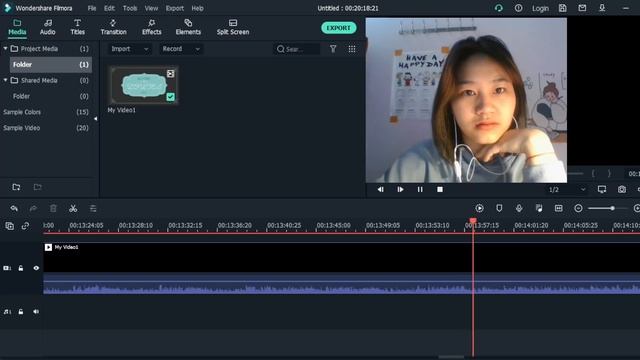Click the scissors split icon
This screenshot has width=640, height=360.
(73, 209)
